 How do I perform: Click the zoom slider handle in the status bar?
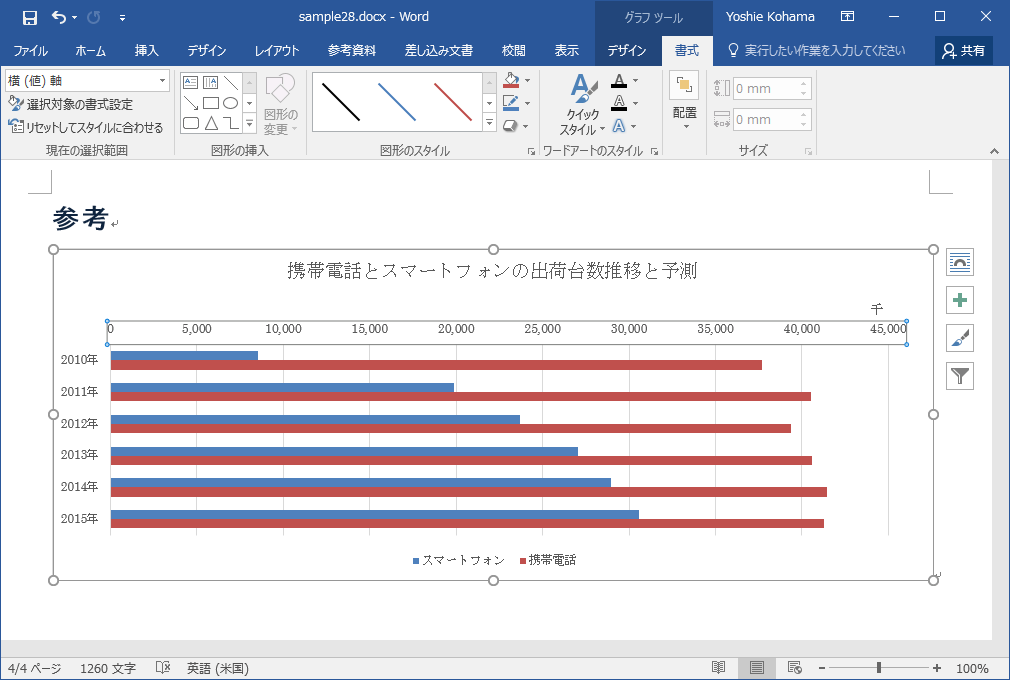(x=879, y=668)
